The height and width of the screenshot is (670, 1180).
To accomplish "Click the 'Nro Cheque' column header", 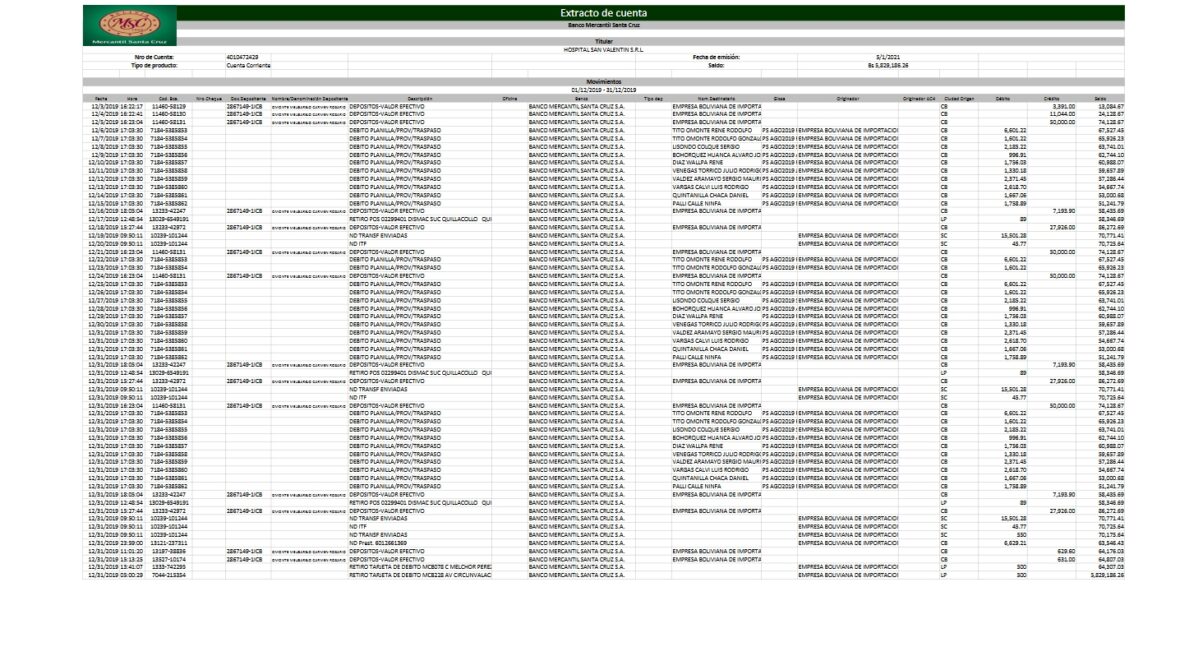I will 208,99.
